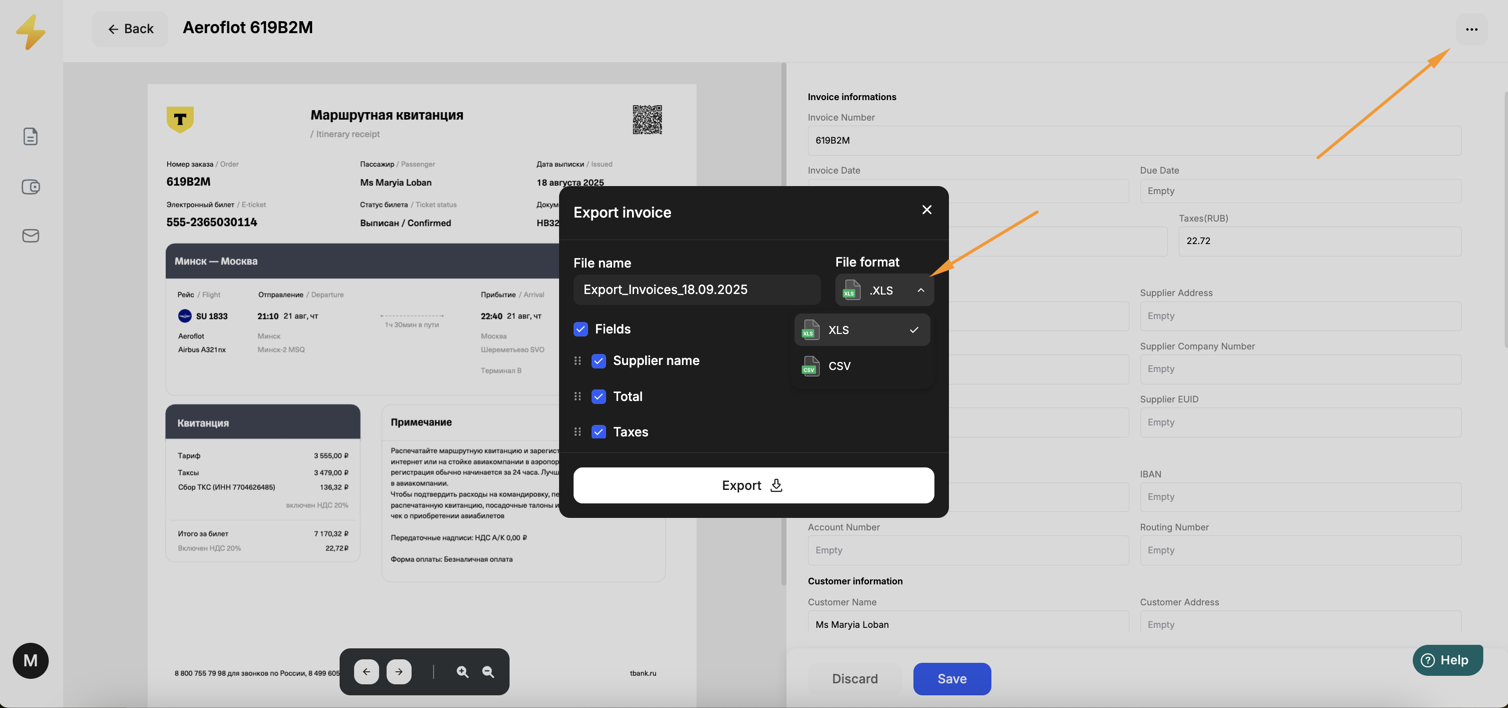Click the Save button
This screenshot has width=1508, height=708.
coord(952,679)
